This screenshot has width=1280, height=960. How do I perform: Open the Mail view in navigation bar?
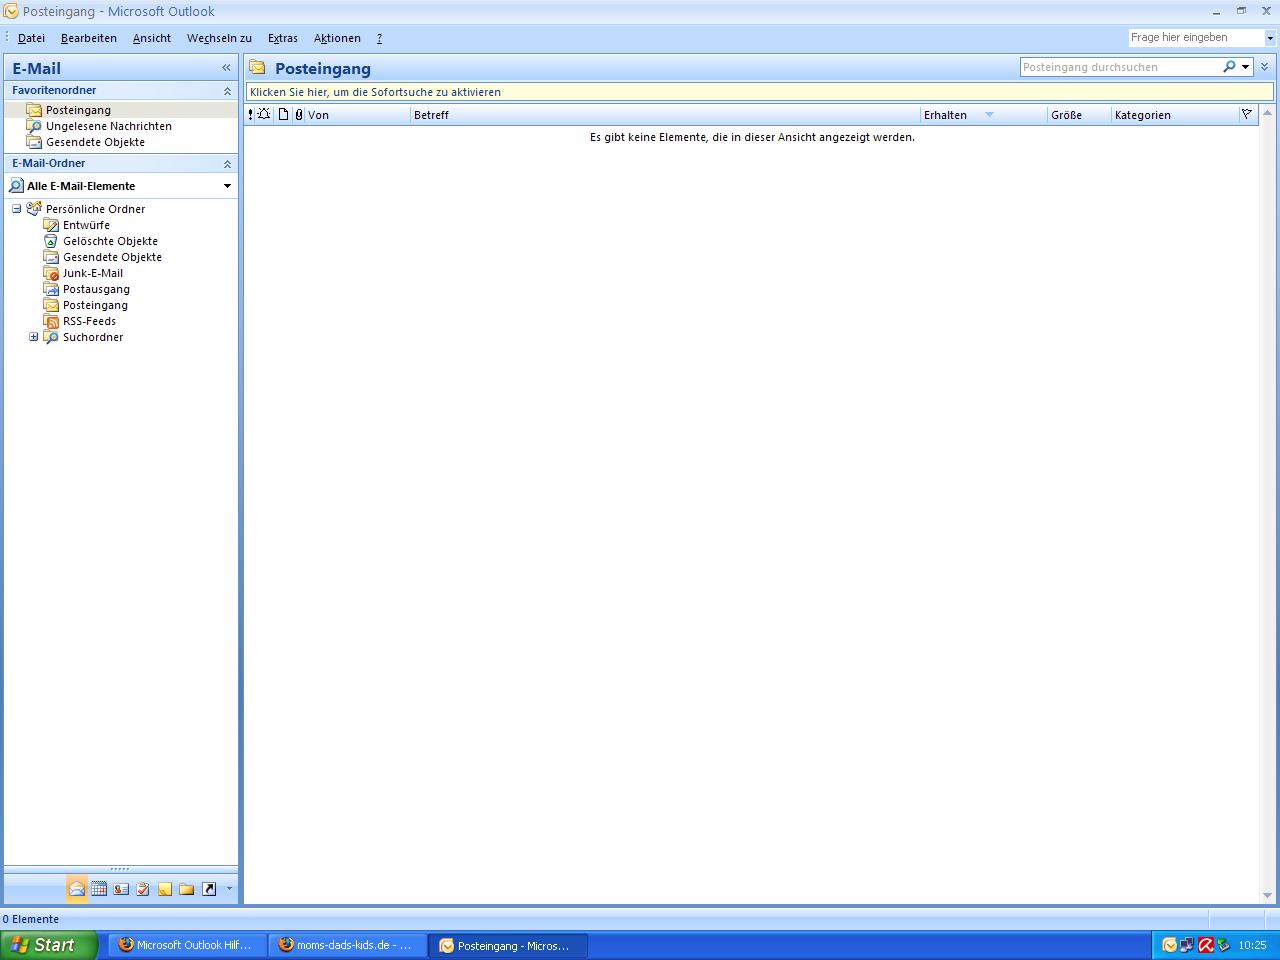point(77,889)
